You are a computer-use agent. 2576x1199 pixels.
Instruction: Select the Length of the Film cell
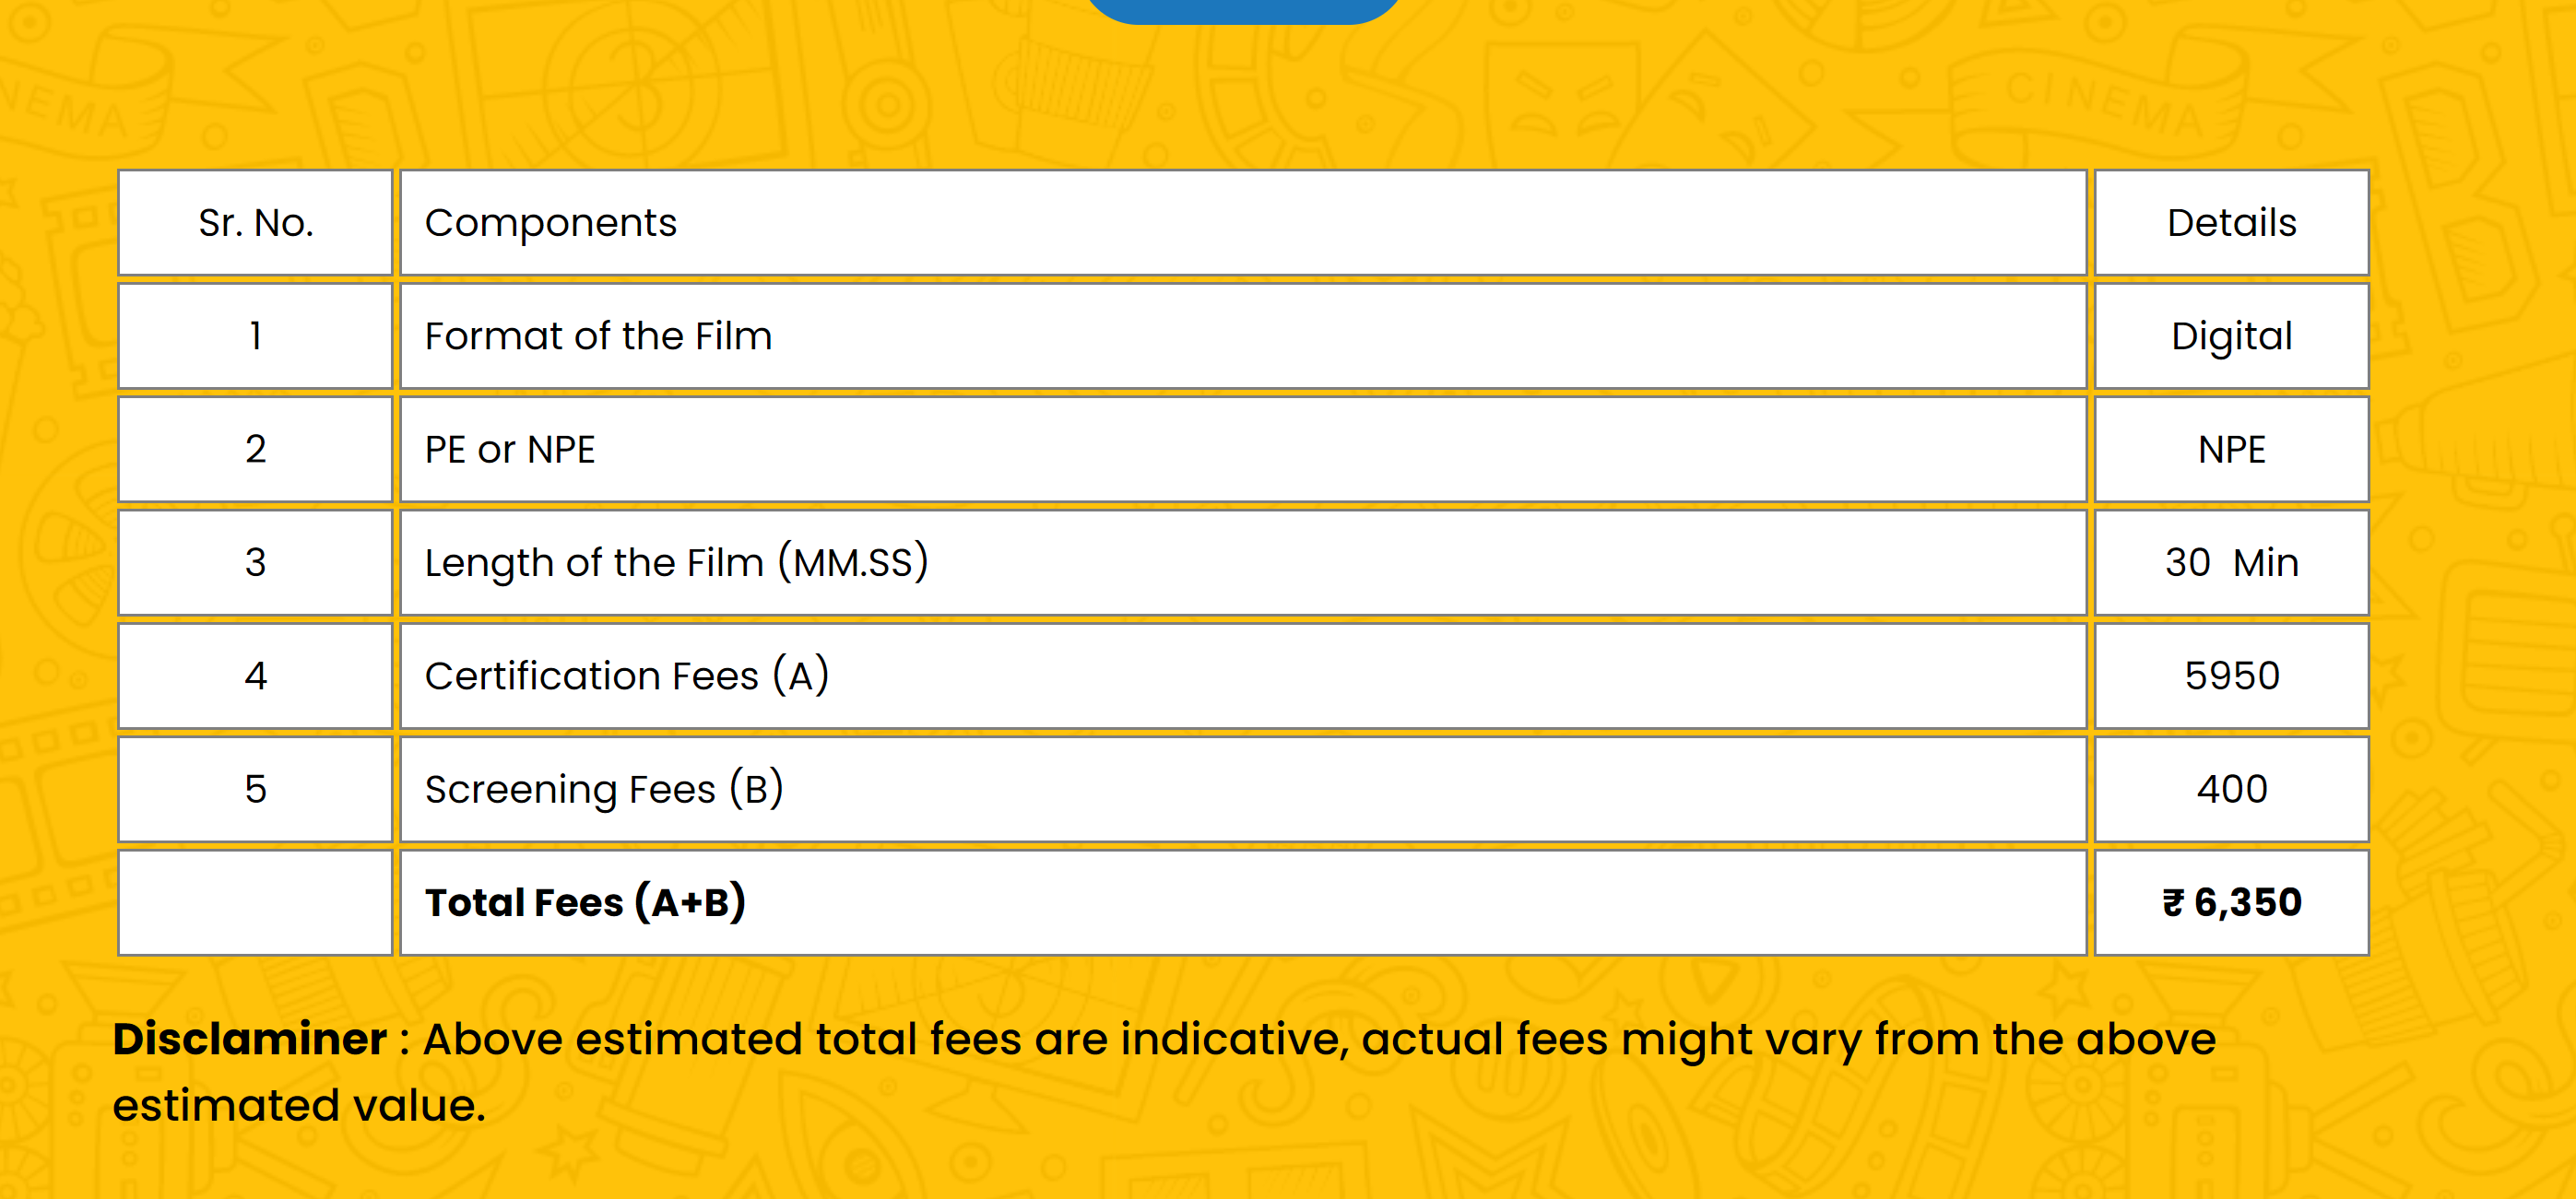point(676,563)
